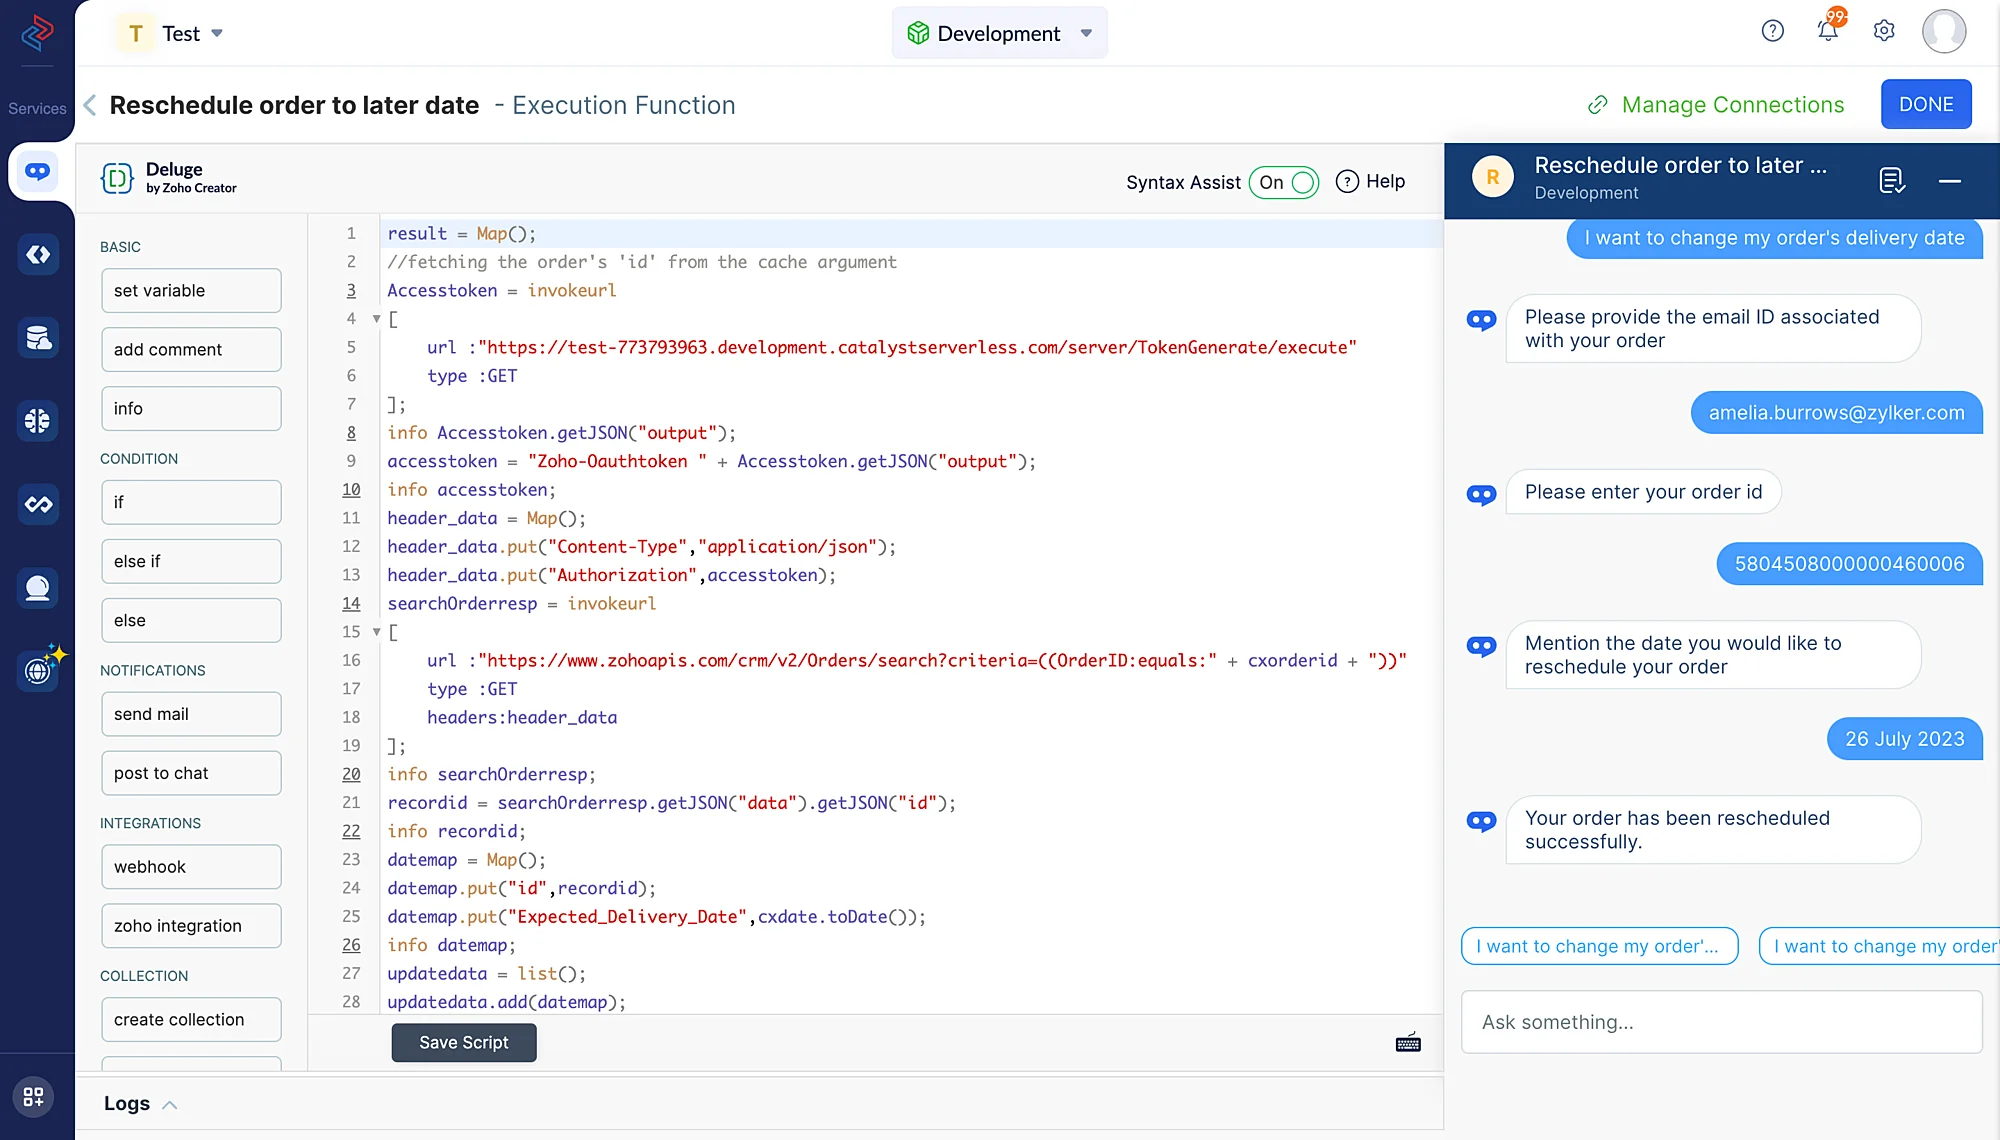This screenshot has height=1140, width=2000.
Task: Toggle Syntax Assist switch off
Action: click(1284, 182)
